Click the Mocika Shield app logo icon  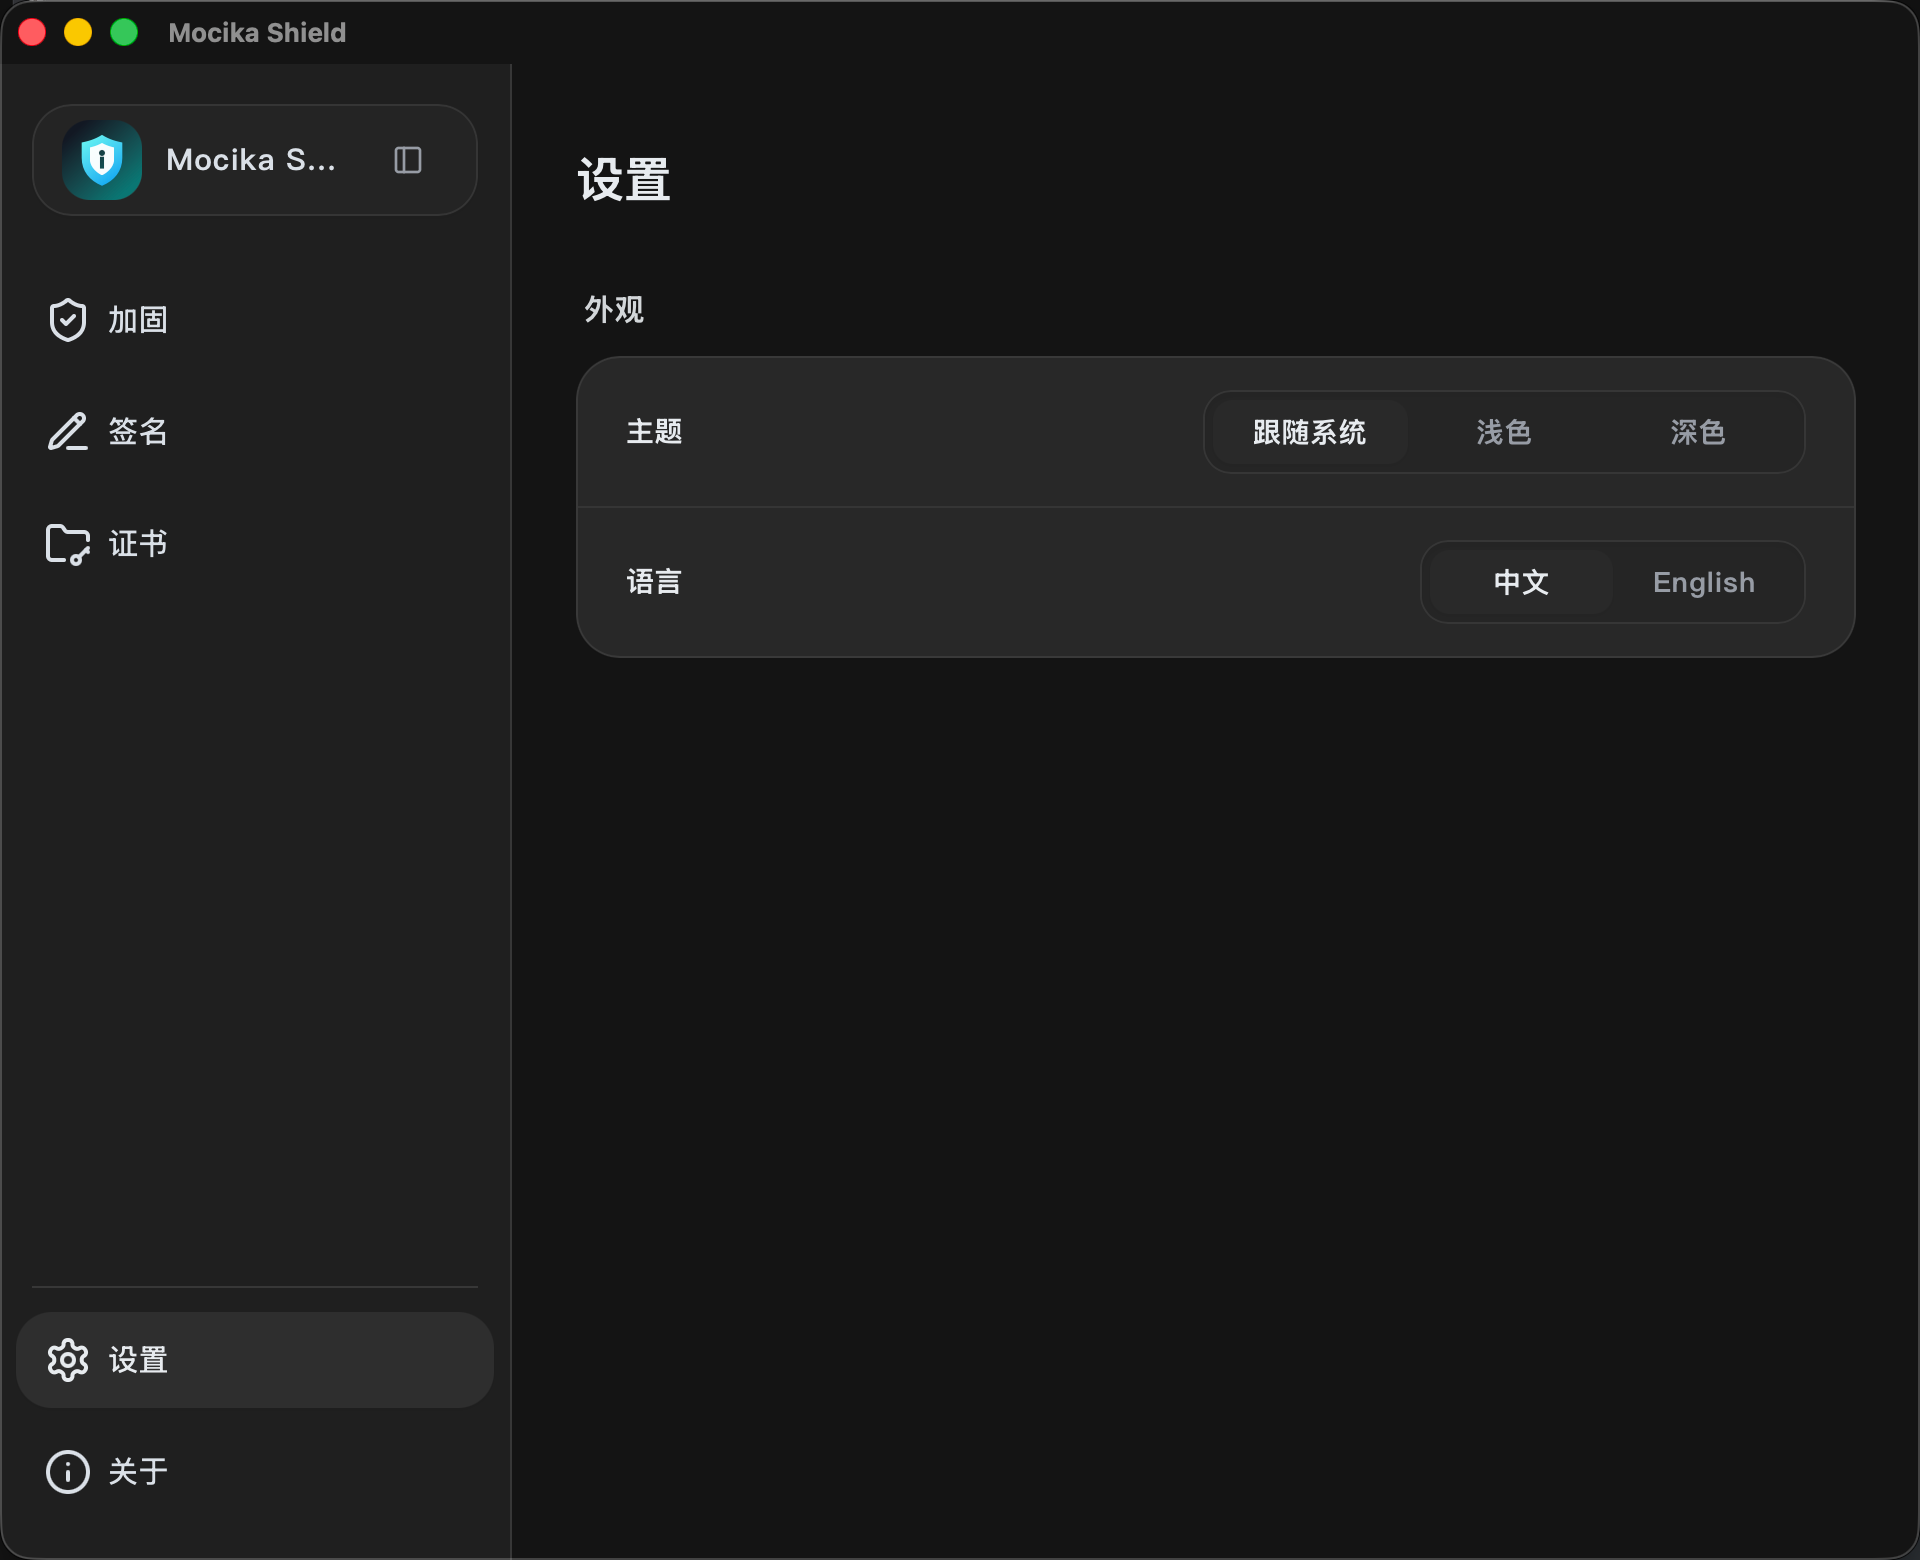tap(102, 160)
